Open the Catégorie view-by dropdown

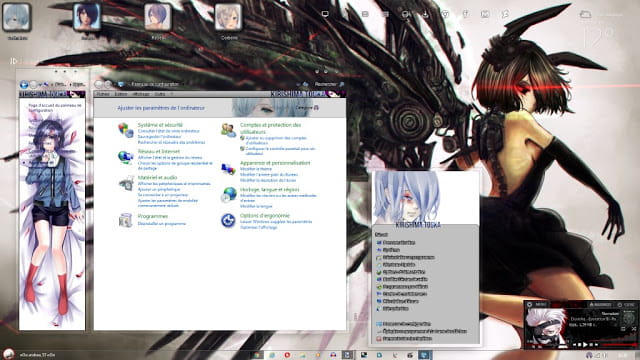307,108
